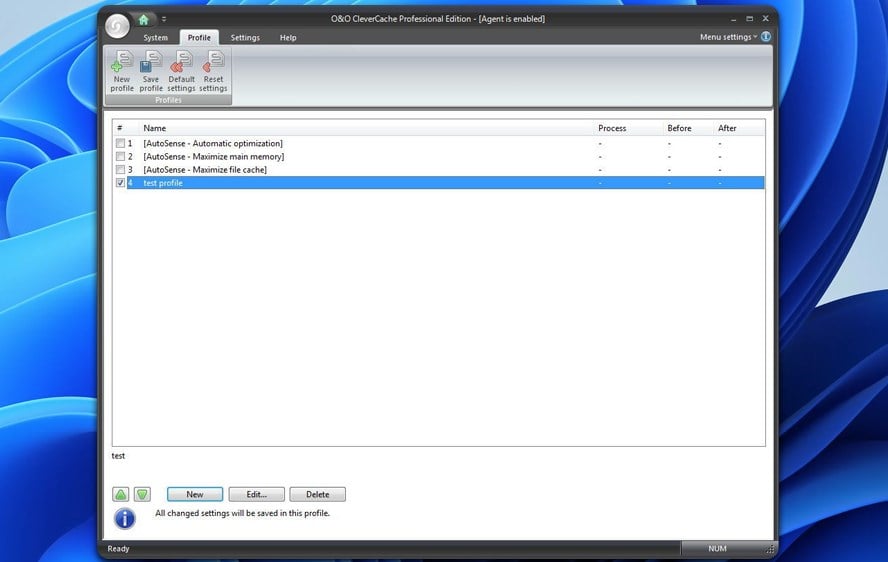Click the profile description text 'test'
Viewport: 888px width, 562px height.
(x=118, y=455)
